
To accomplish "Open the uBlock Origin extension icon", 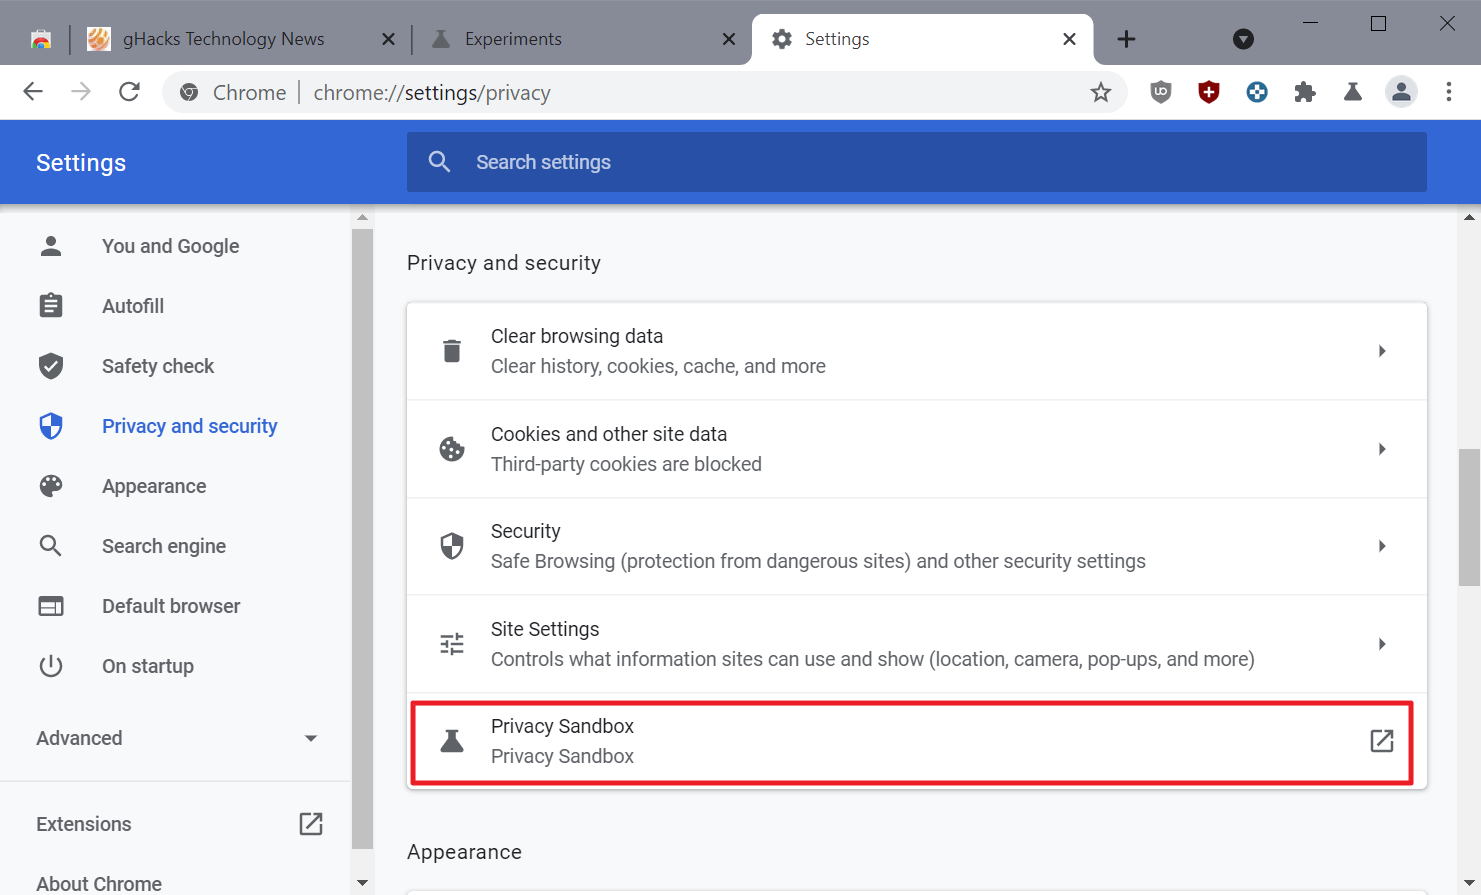I will pyautogui.click(x=1161, y=92).
